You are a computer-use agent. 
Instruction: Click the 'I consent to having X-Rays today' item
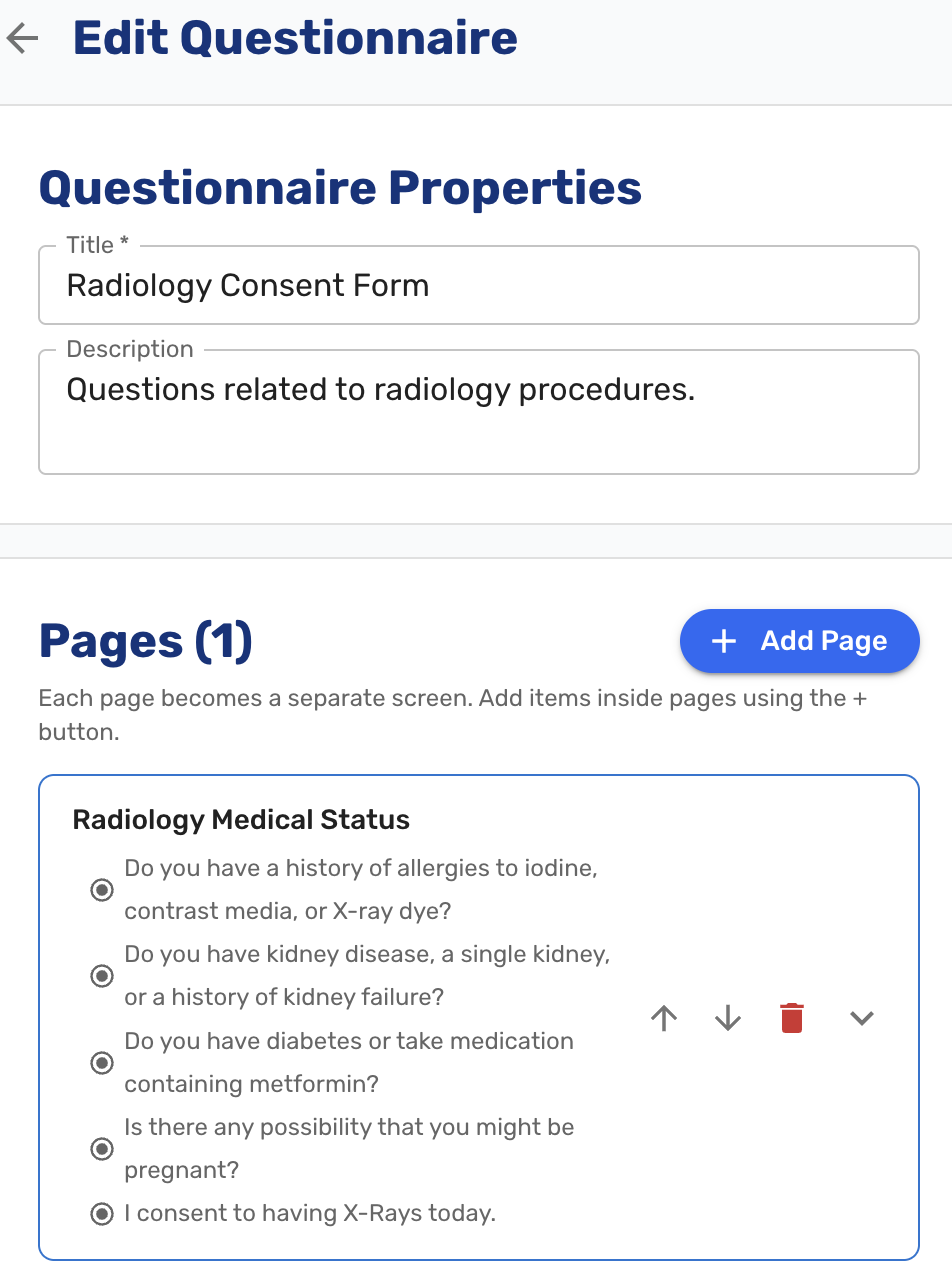coord(310,1214)
